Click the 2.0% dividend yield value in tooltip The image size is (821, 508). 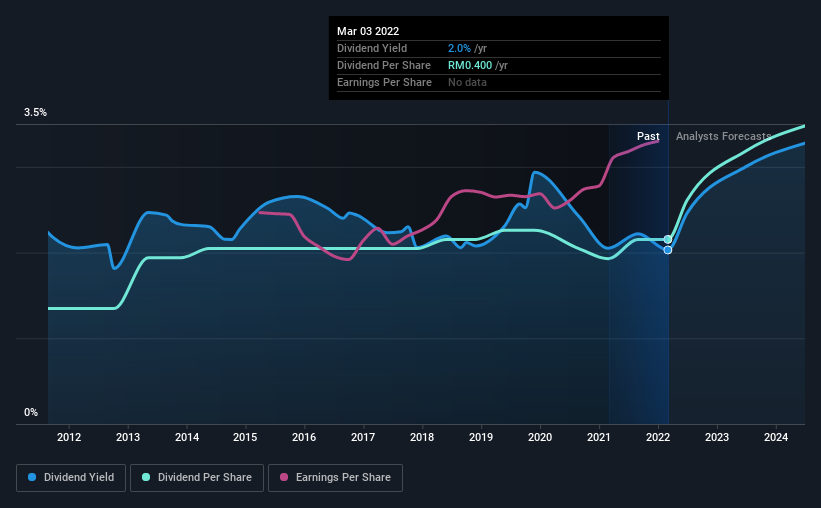click(459, 48)
